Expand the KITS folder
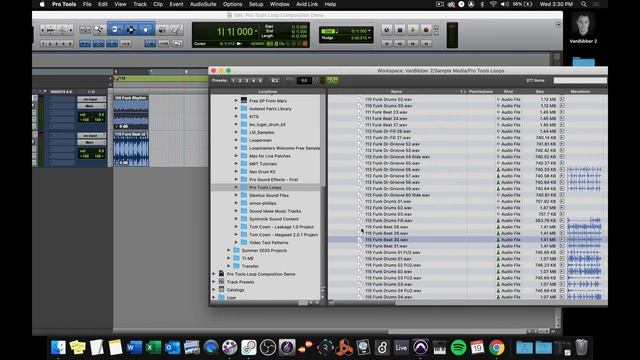Viewport: 640px width, 360px height. coord(236,116)
